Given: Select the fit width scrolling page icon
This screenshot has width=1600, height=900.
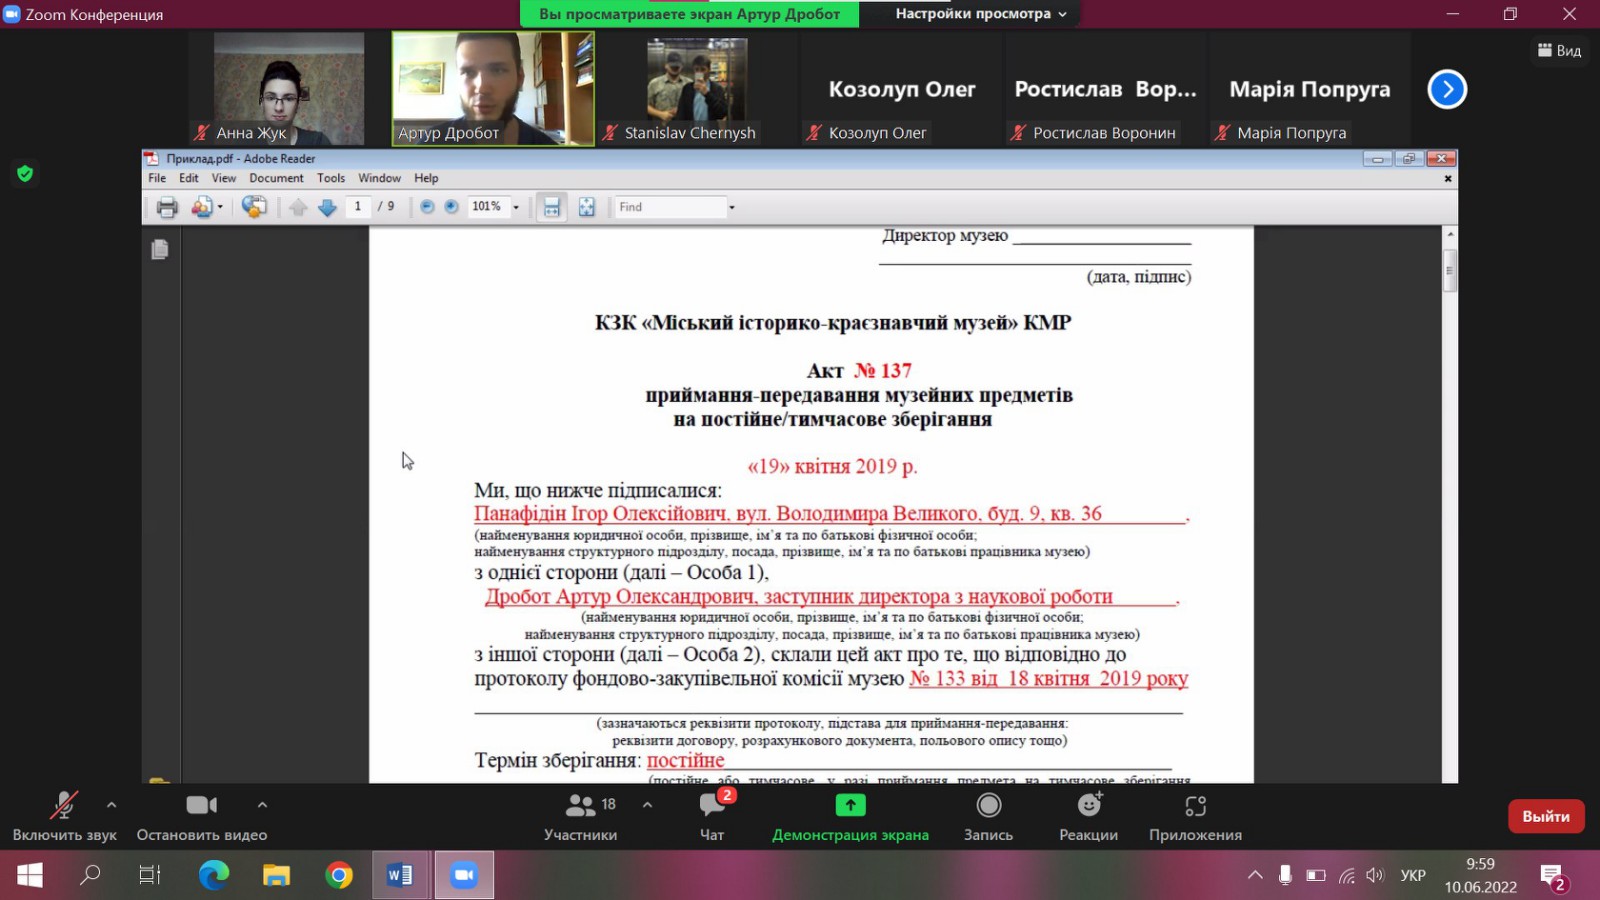Looking at the screenshot, I should (551, 207).
